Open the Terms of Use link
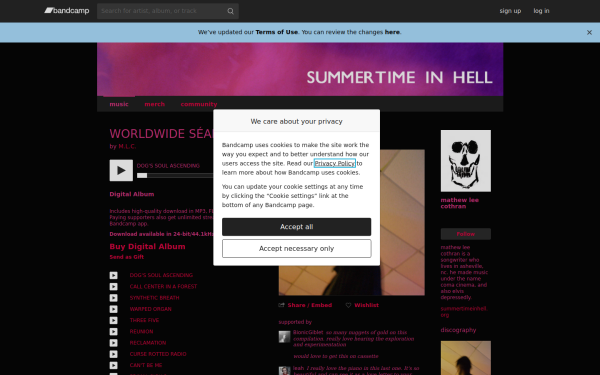The image size is (600, 375). [x=277, y=32]
